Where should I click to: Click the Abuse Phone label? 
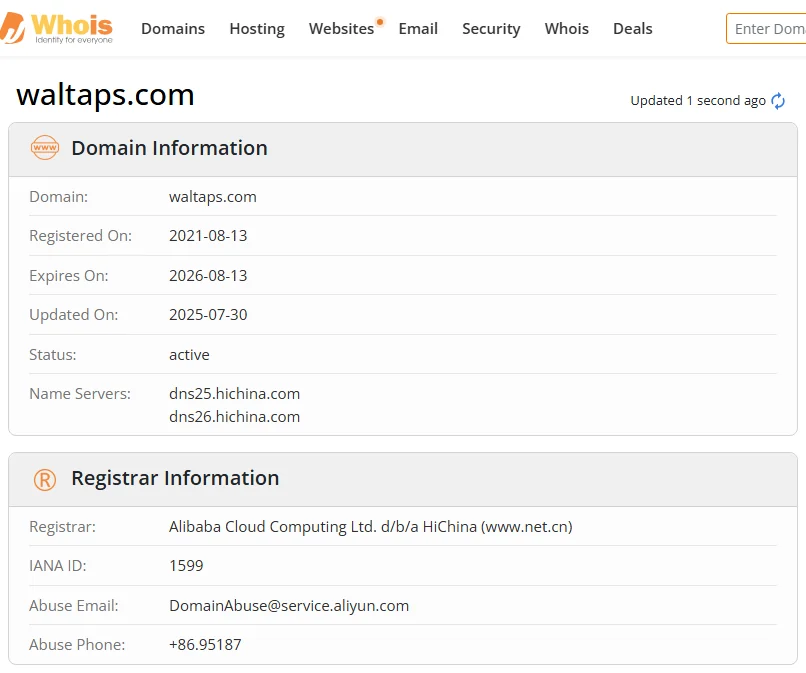point(77,645)
